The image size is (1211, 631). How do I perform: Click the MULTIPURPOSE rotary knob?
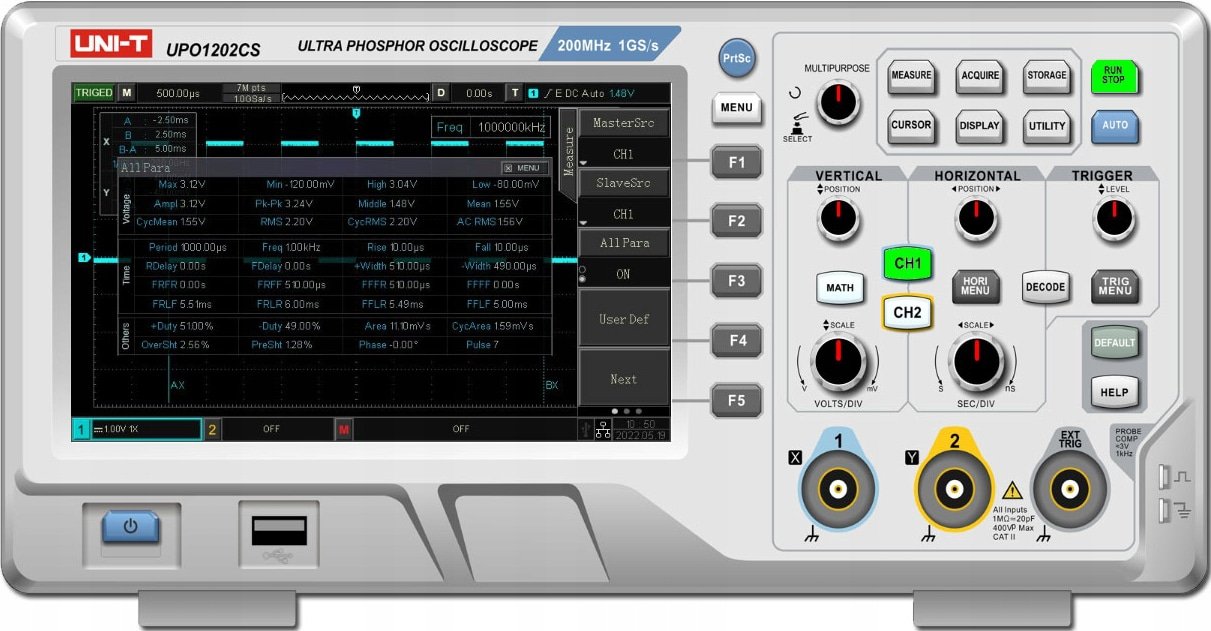point(838,101)
